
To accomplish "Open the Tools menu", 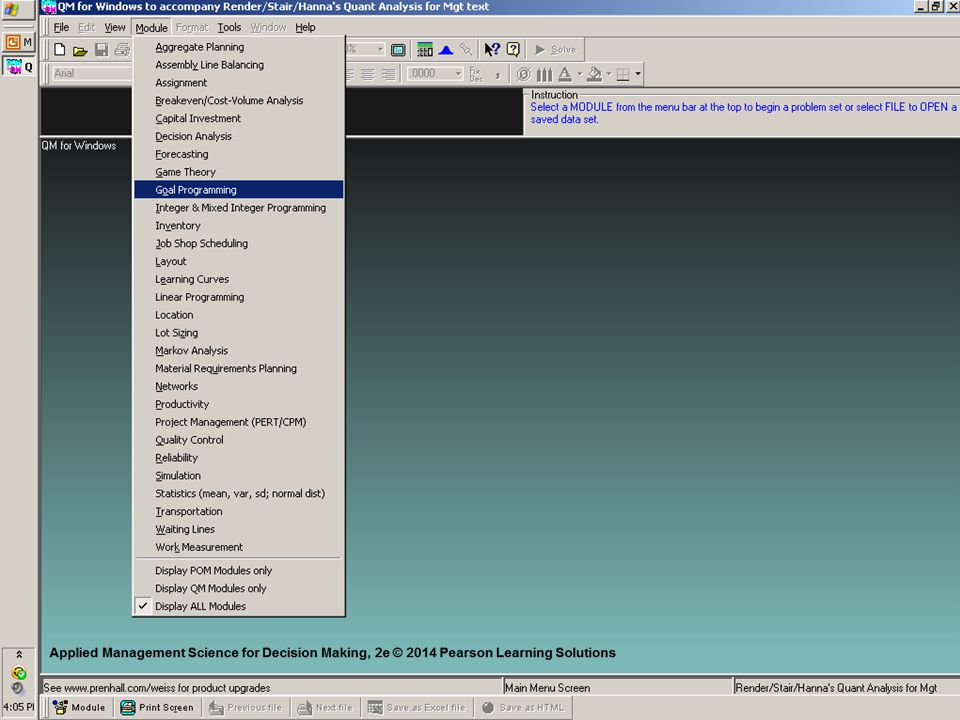I will (x=229, y=28).
